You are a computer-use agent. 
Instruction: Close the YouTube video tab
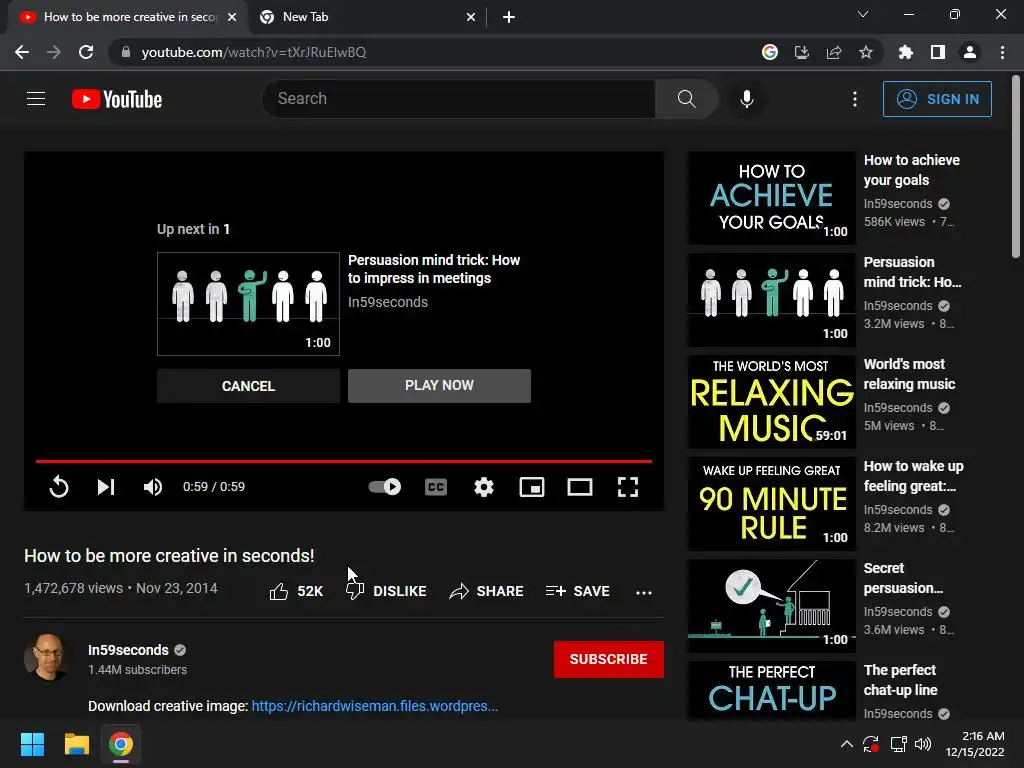tap(232, 17)
